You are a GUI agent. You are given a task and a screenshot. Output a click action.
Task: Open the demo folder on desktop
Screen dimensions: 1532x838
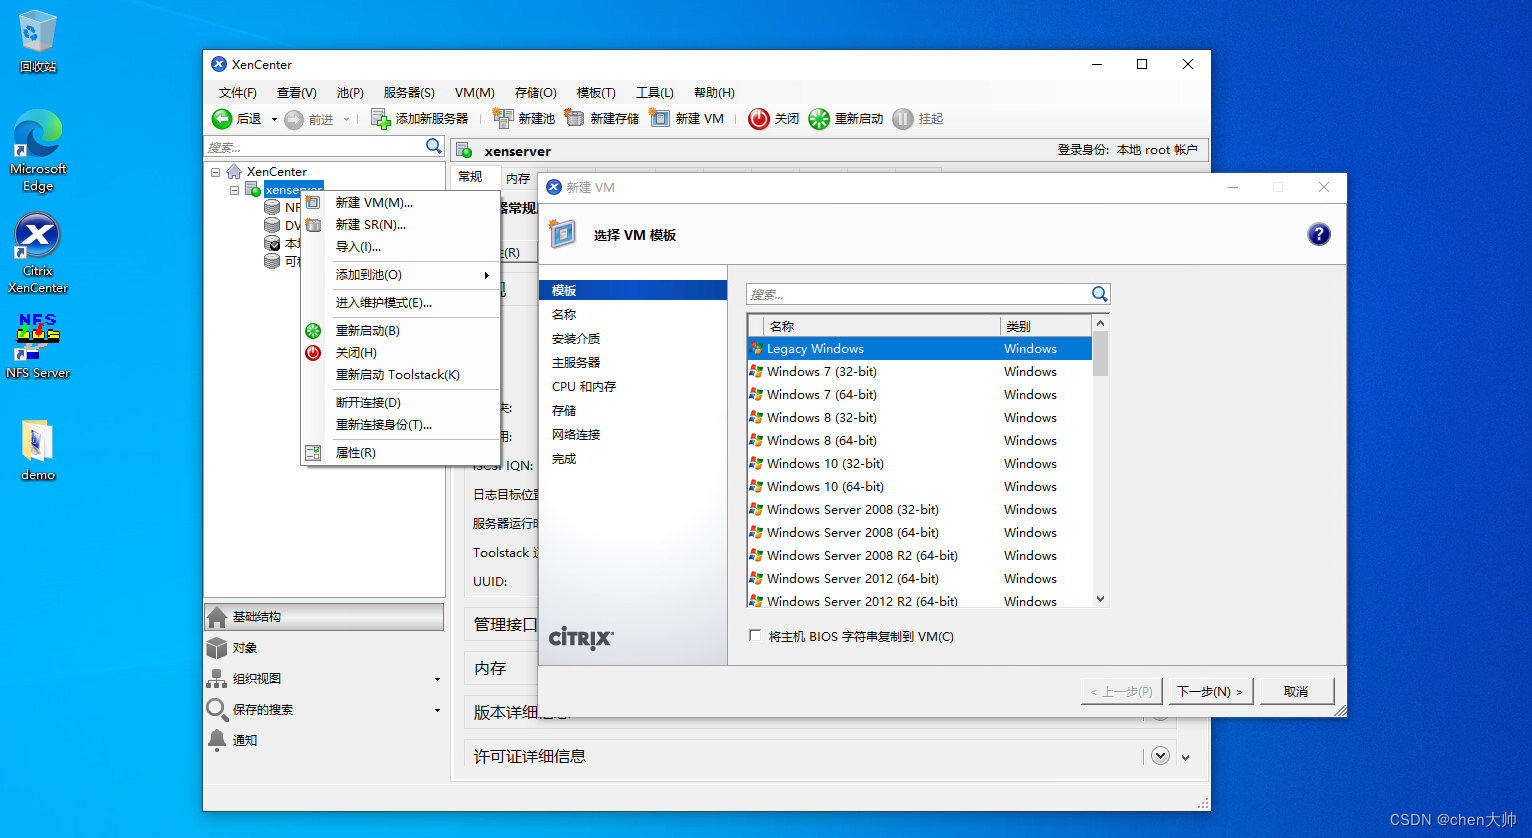tap(38, 450)
